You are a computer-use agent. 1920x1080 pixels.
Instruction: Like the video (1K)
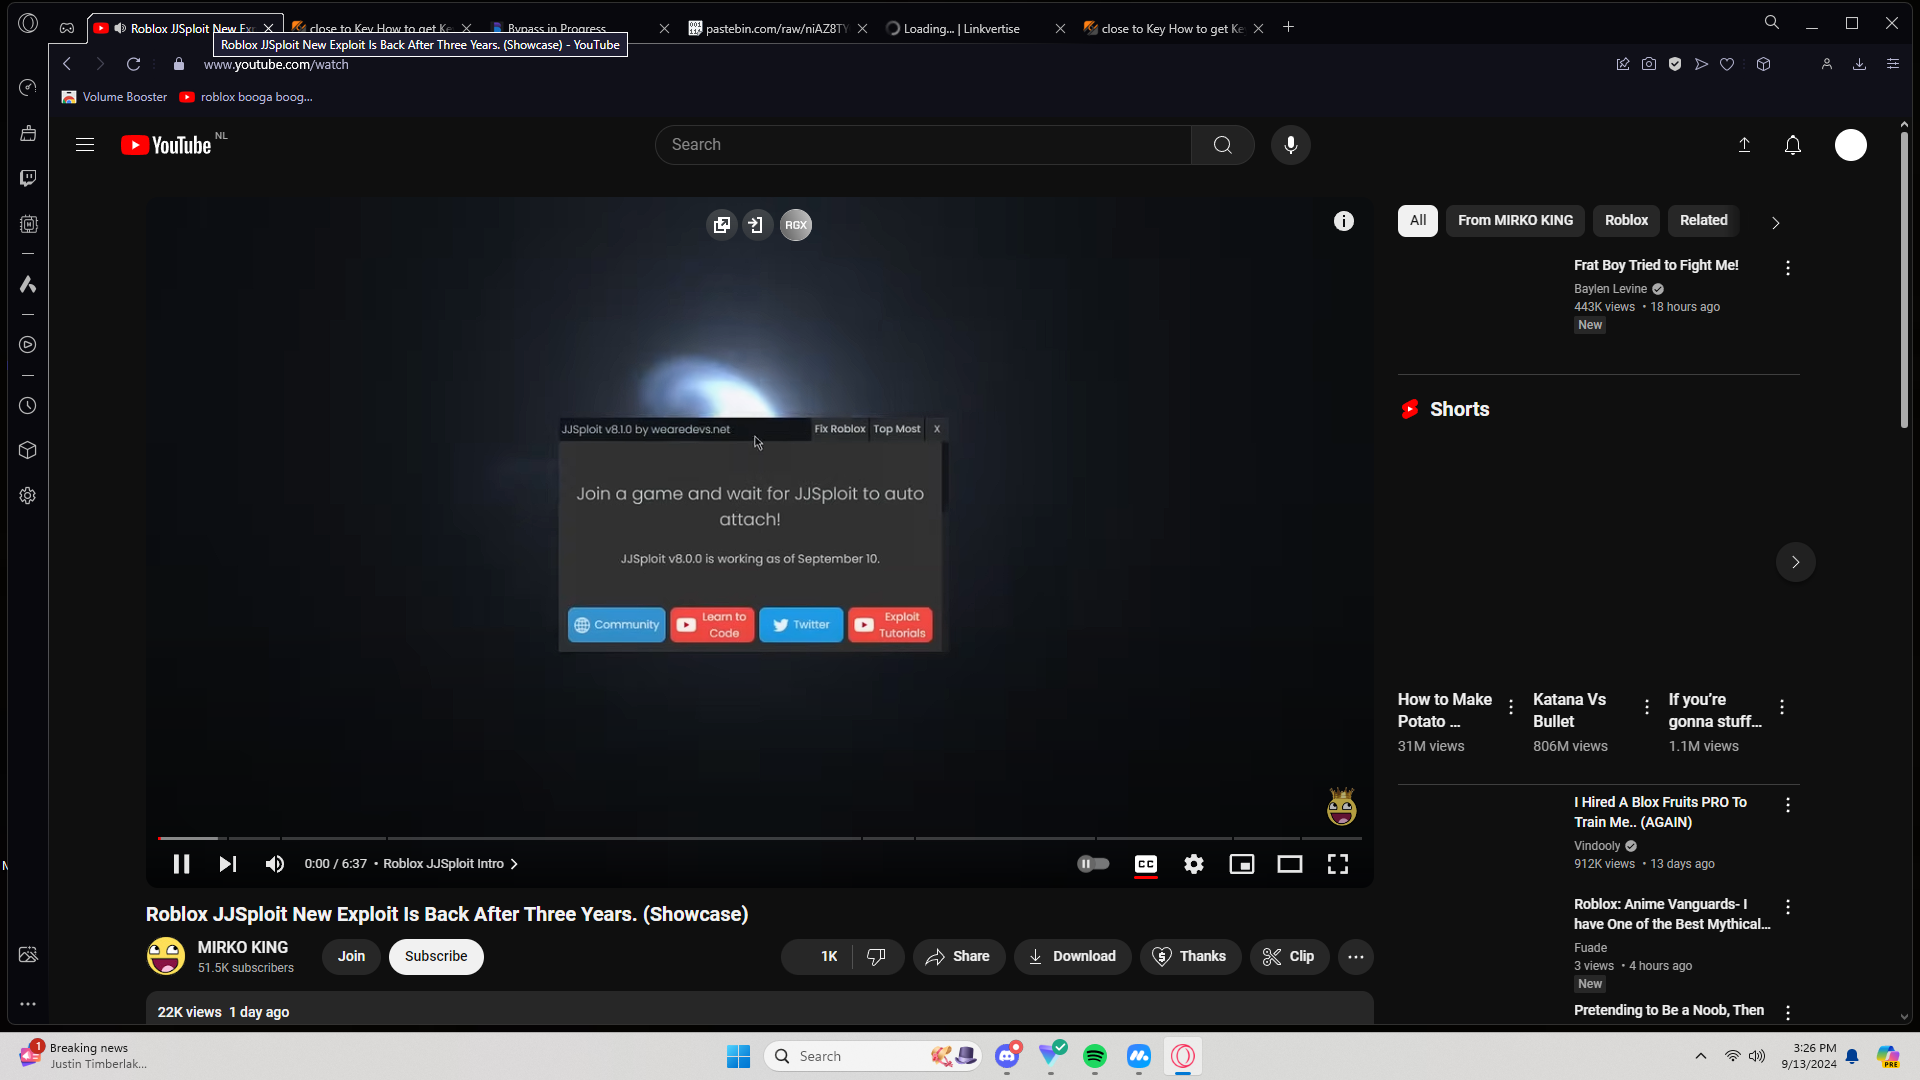tap(817, 957)
